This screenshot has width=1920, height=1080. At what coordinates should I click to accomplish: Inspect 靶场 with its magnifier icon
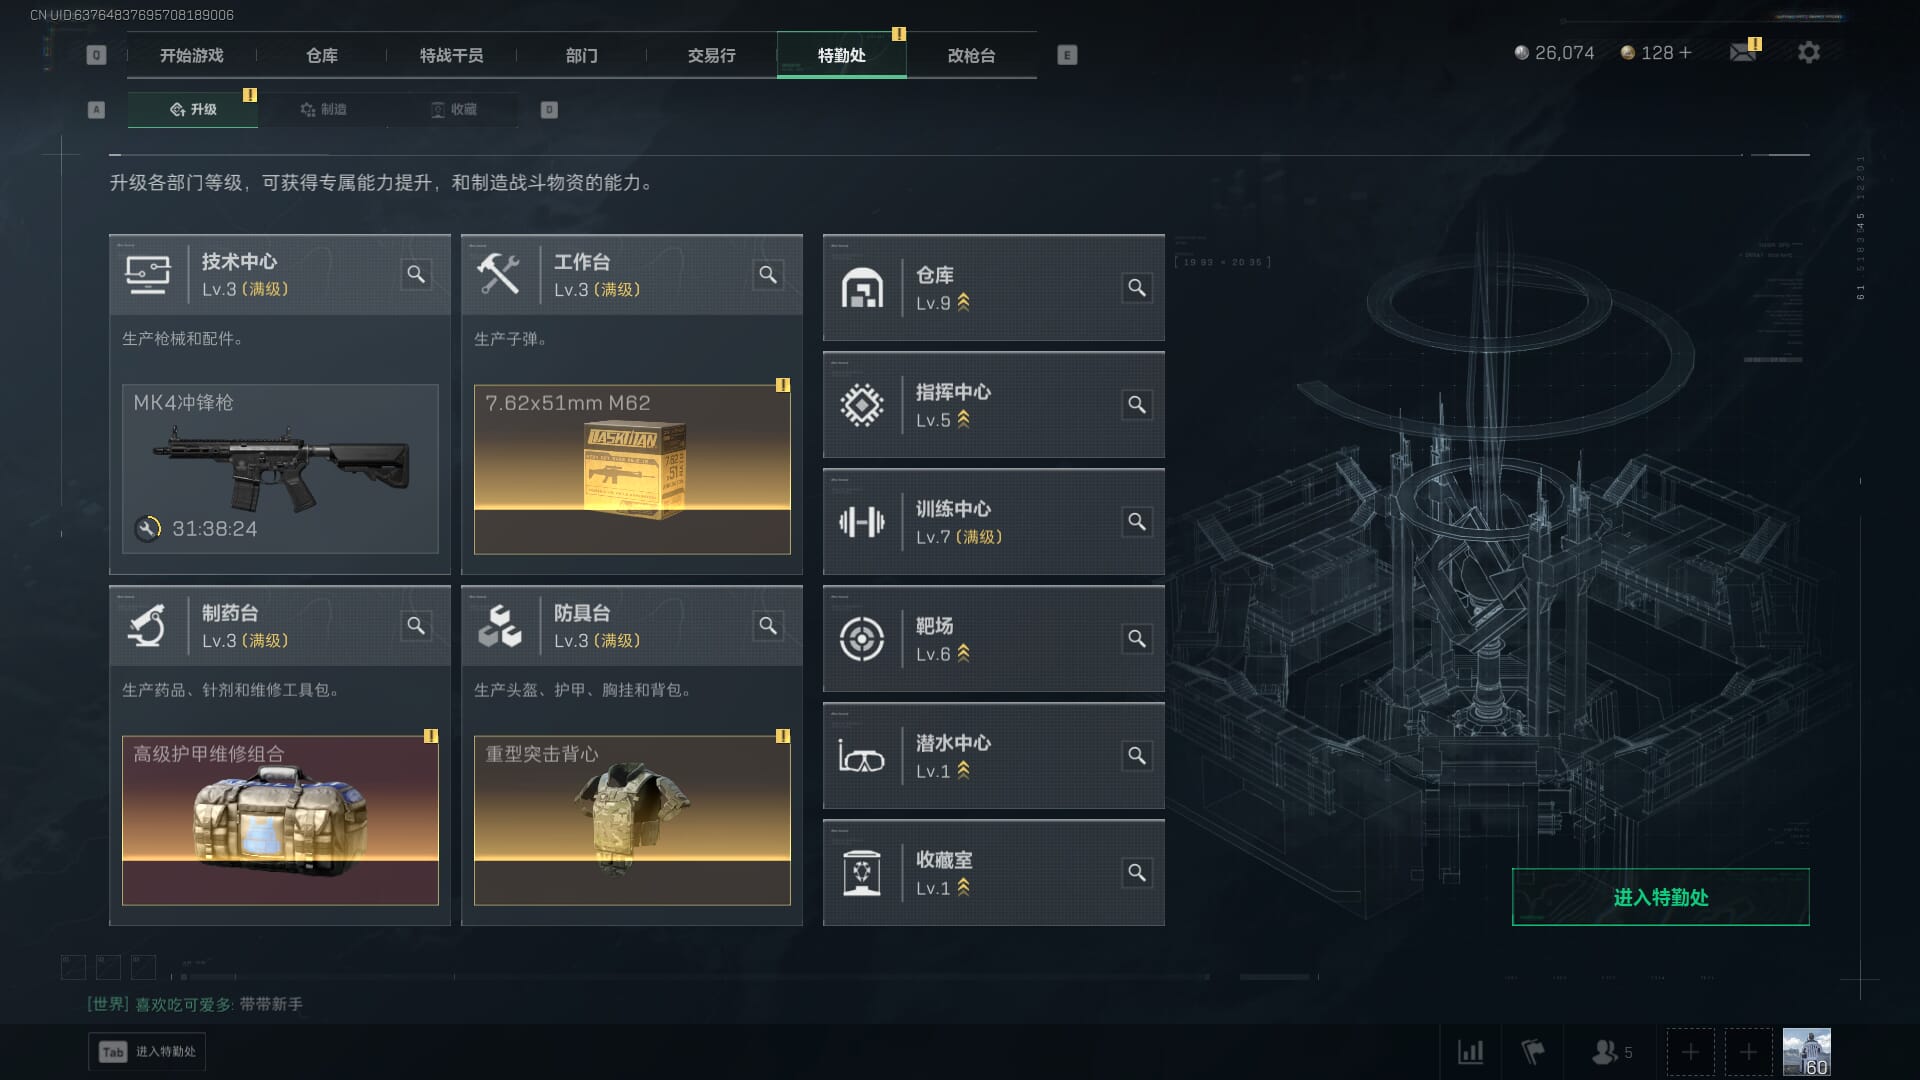point(1137,639)
